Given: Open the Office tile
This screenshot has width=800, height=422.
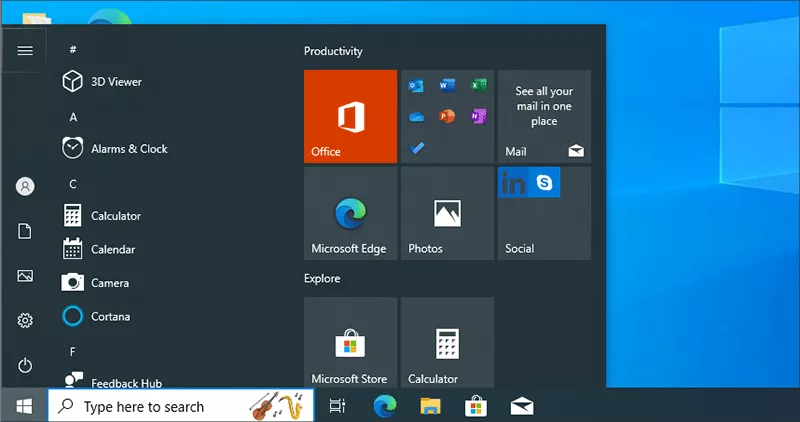Looking at the screenshot, I should tap(351, 116).
